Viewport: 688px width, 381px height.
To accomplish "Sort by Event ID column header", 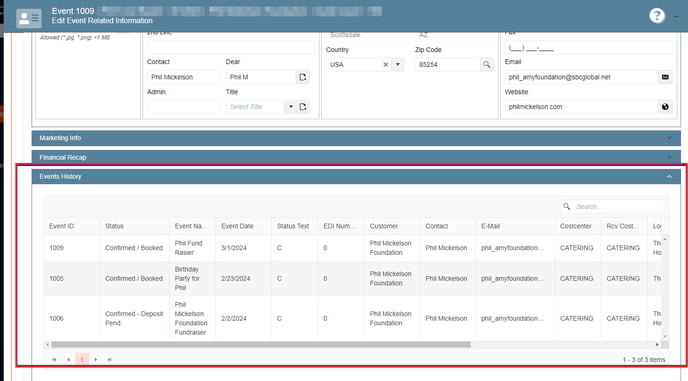I will click(61, 226).
